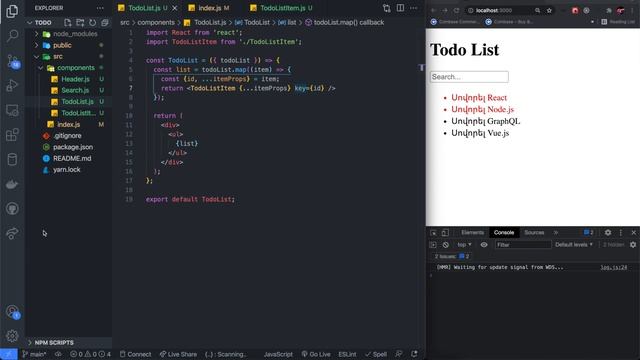Open Explorer more actions ellipsis
This screenshot has width=640, height=360.
100,8
